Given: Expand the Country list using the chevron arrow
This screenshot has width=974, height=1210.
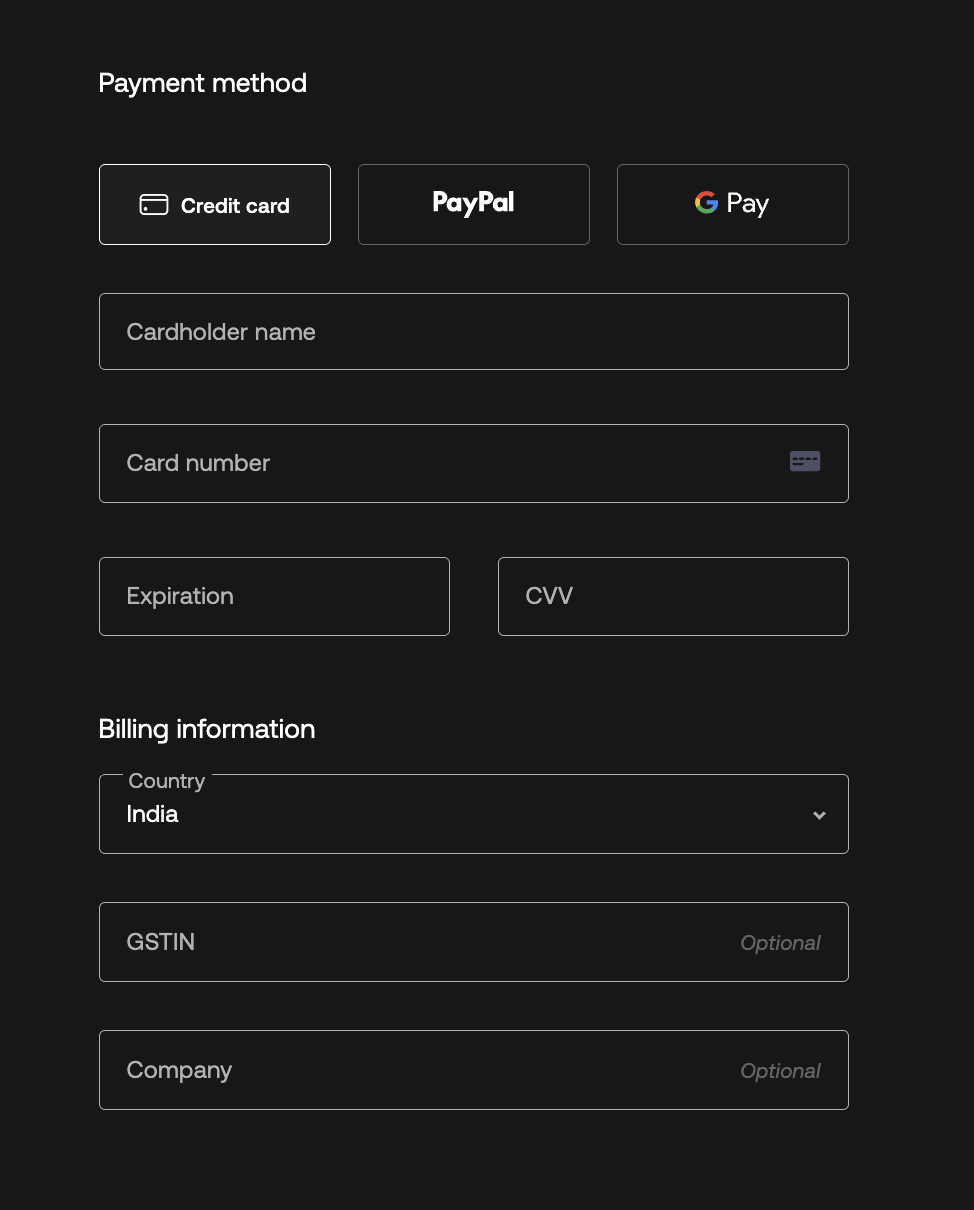Looking at the screenshot, I should click(819, 815).
